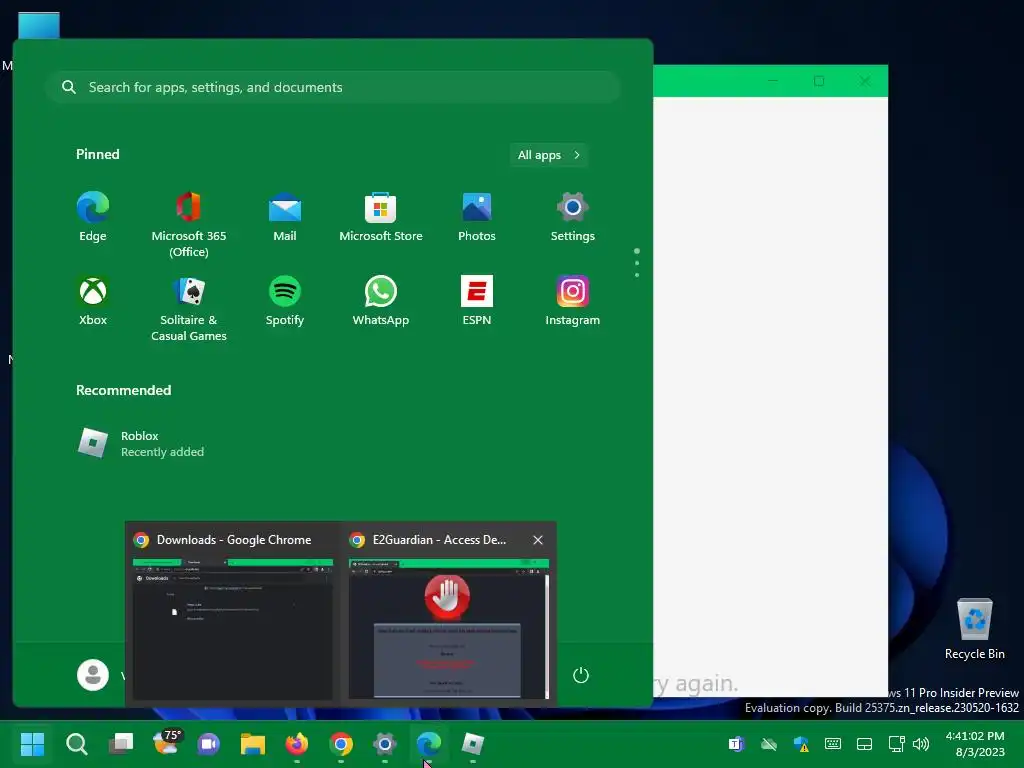The height and width of the screenshot is (768, 1024).
Task: Close the E2Guardian preview window
Action: [x=537, y=540]
